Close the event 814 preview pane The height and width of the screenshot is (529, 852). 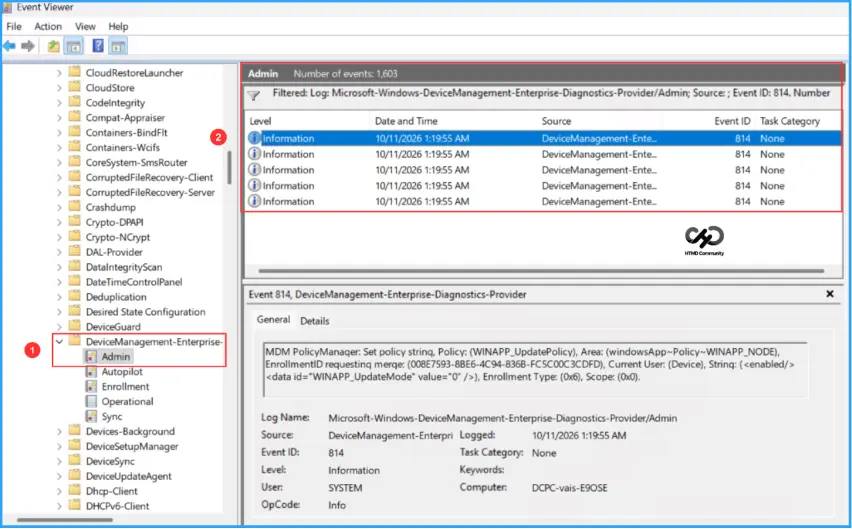pos(830,294)
